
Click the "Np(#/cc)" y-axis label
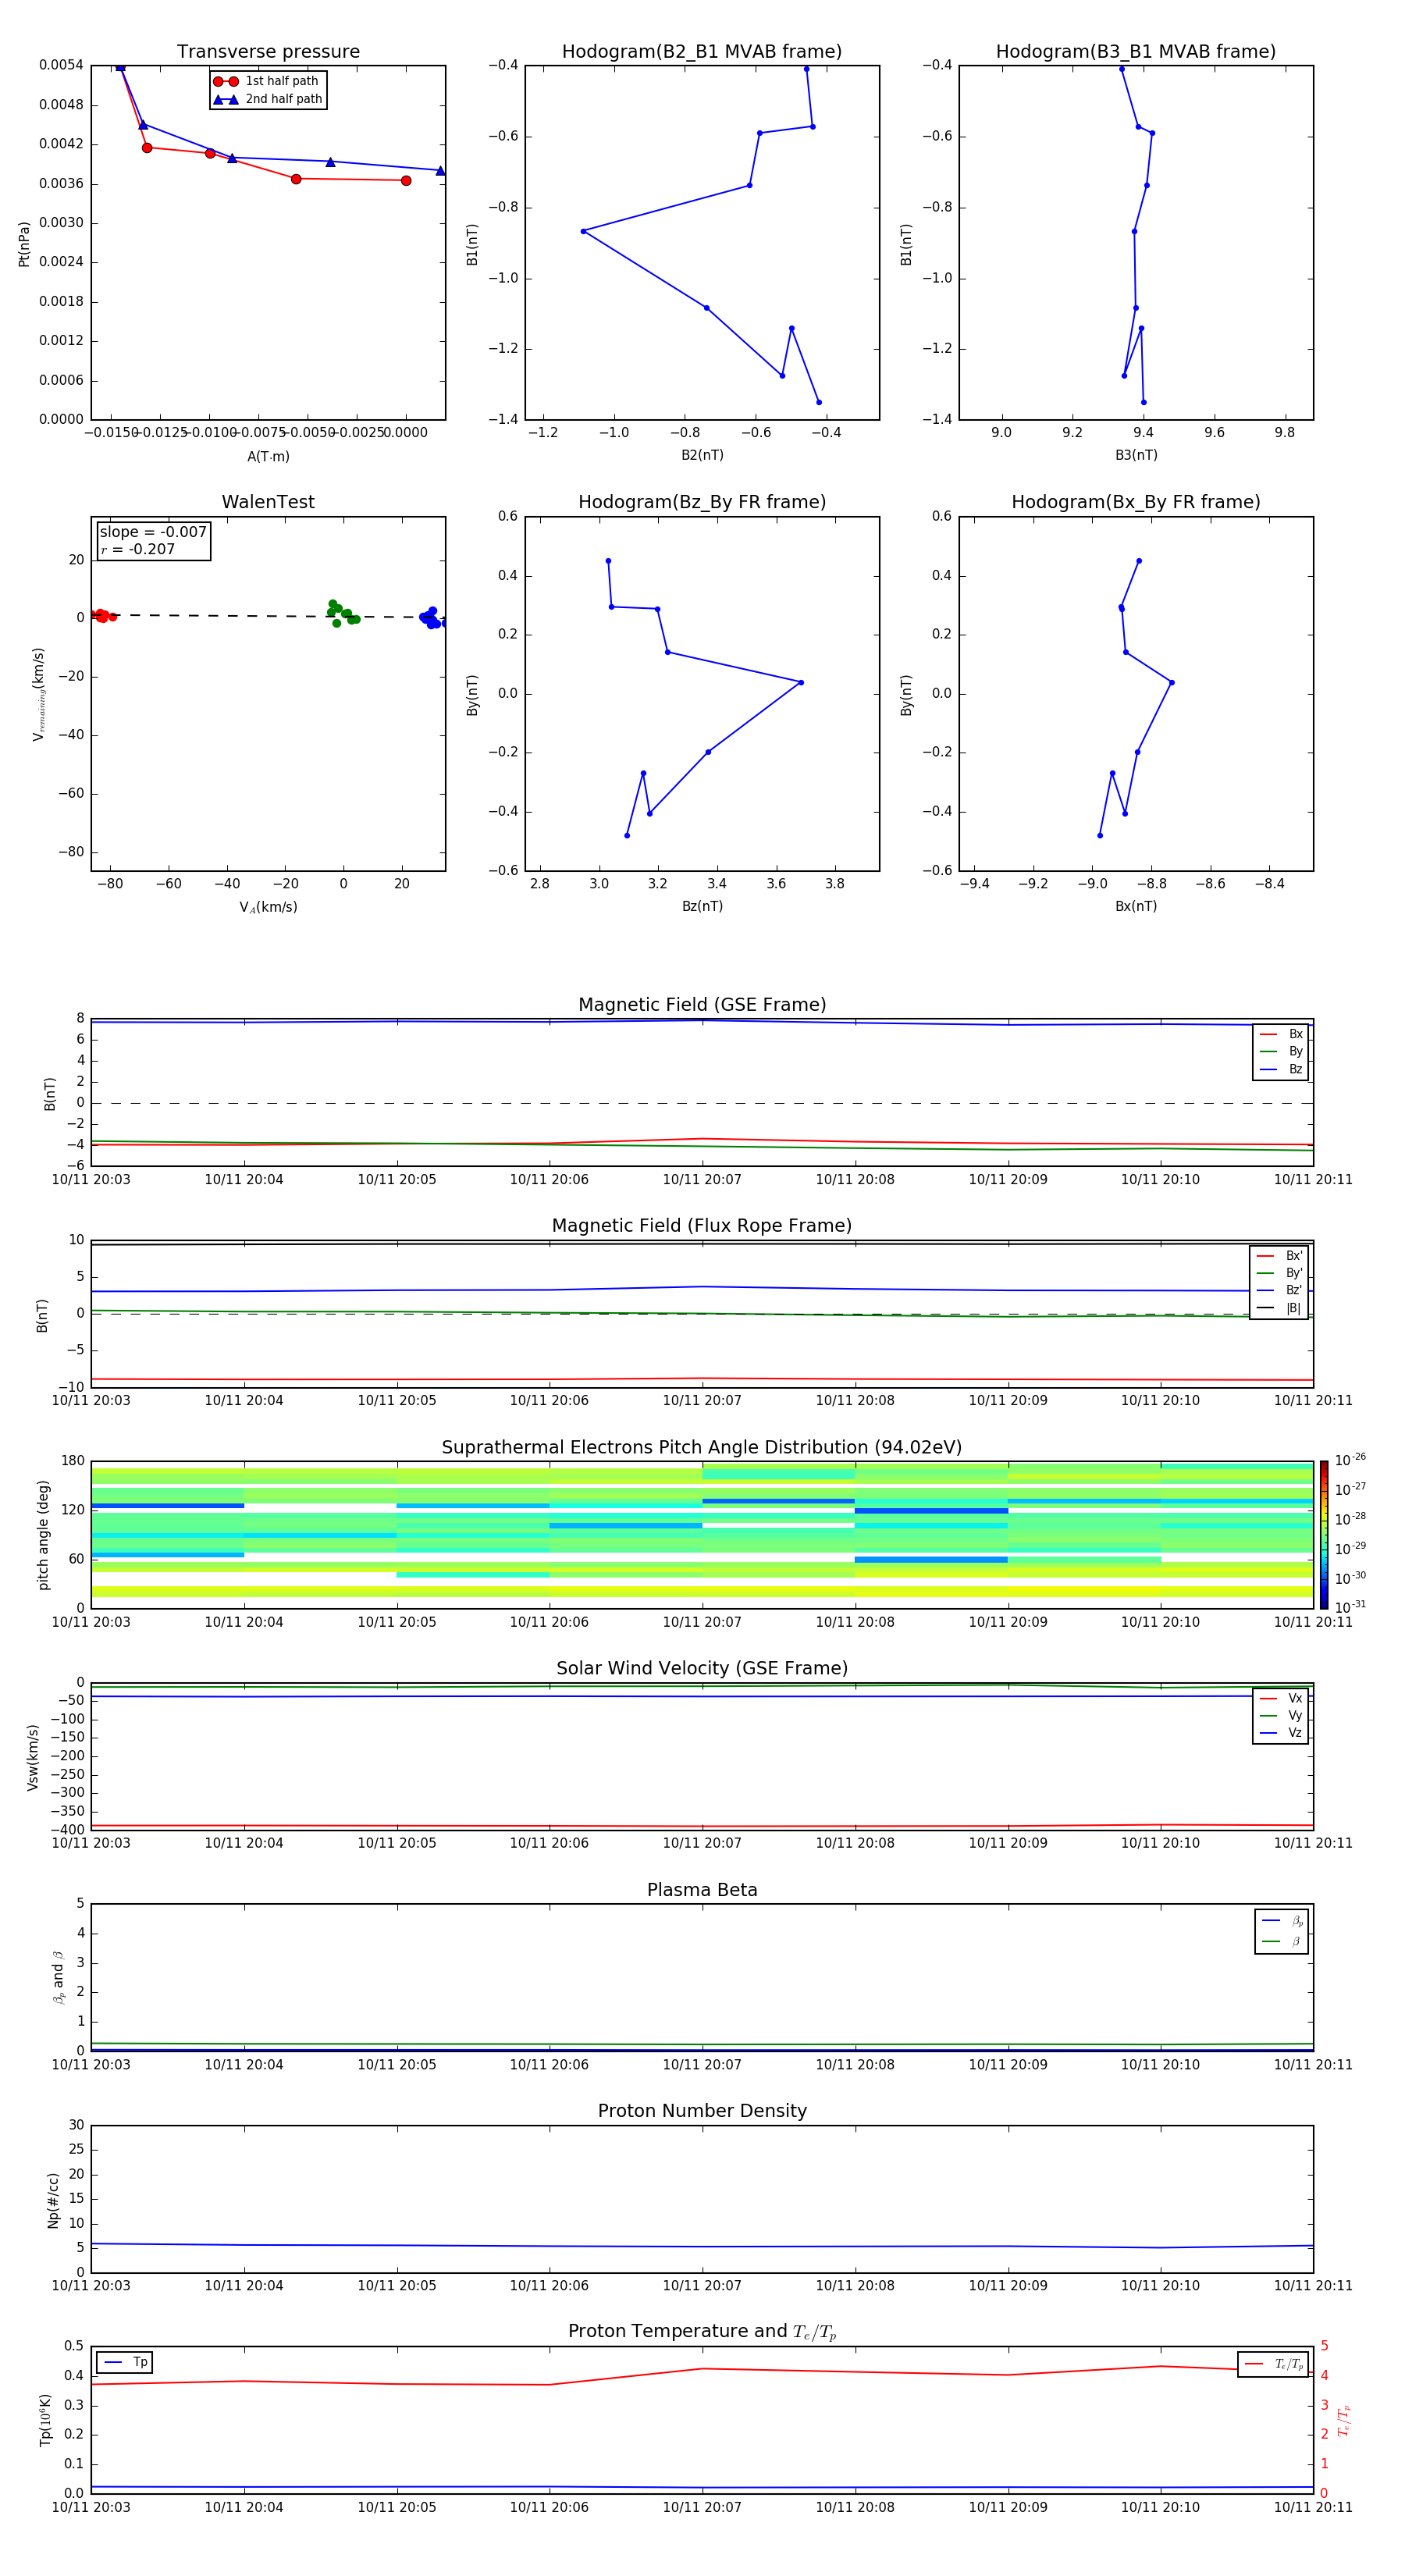tap(53, 2199)
